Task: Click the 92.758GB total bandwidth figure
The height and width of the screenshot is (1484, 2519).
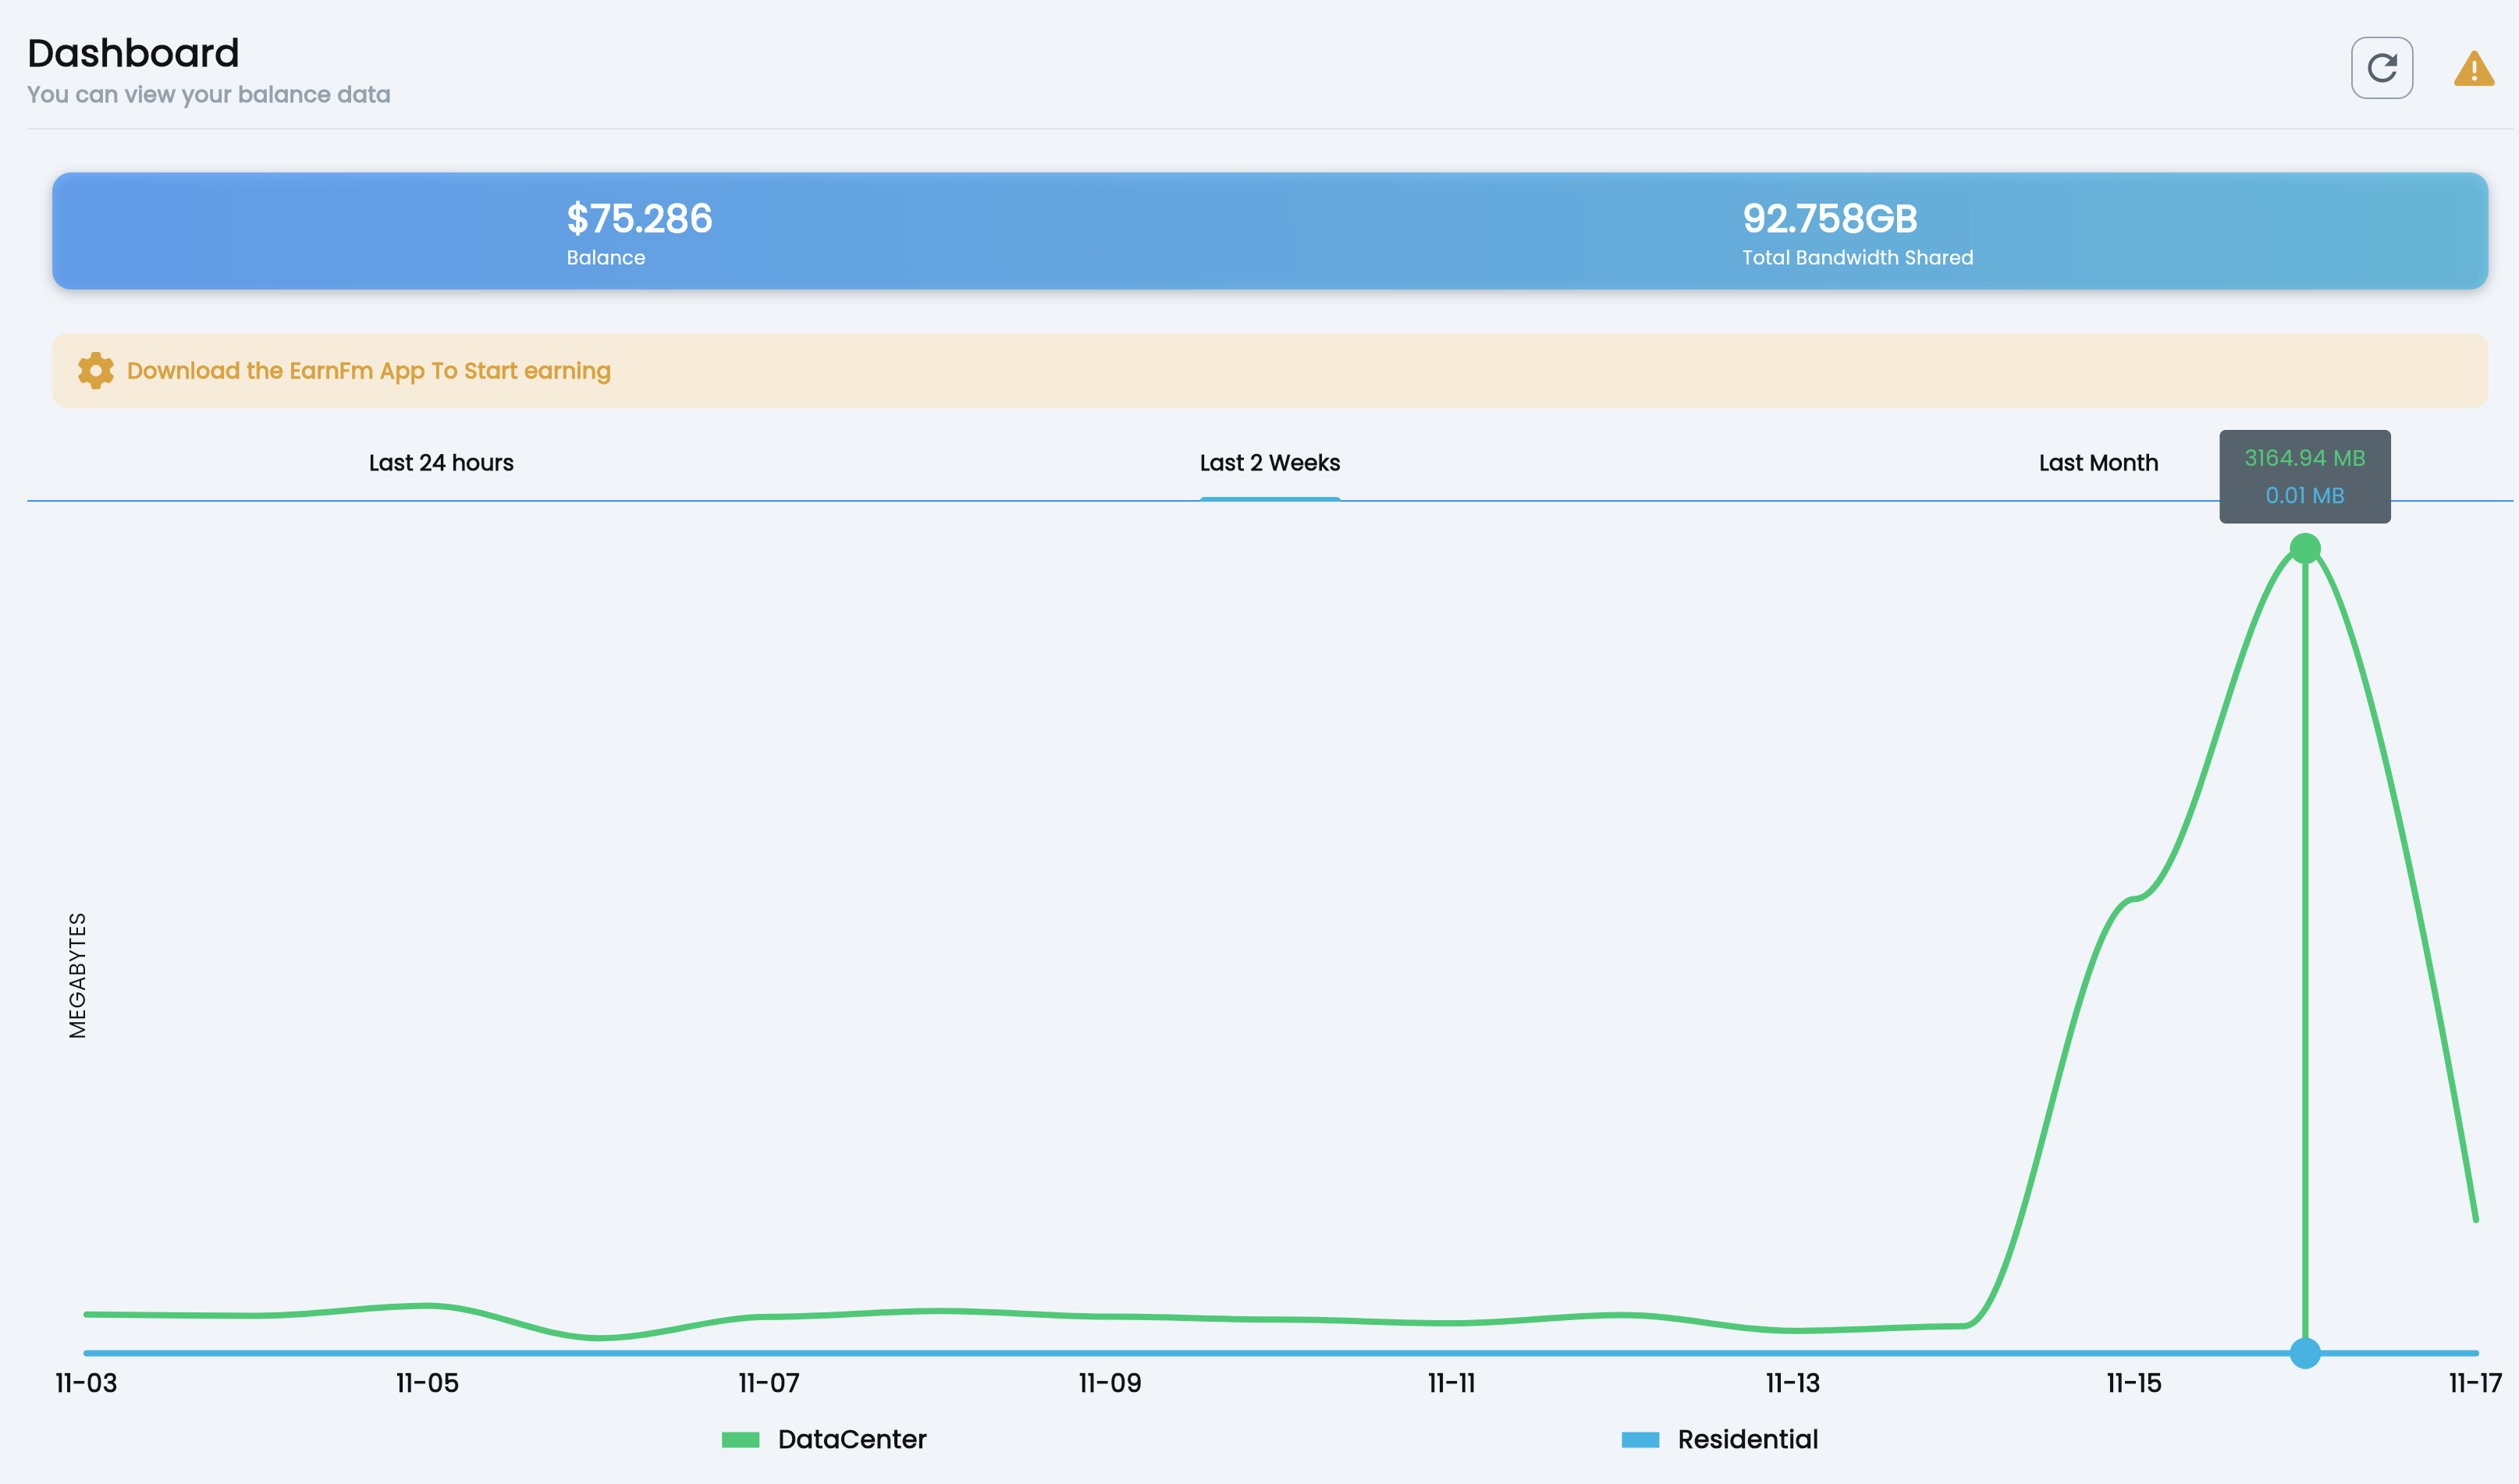Action: [x=1829, y=218]
